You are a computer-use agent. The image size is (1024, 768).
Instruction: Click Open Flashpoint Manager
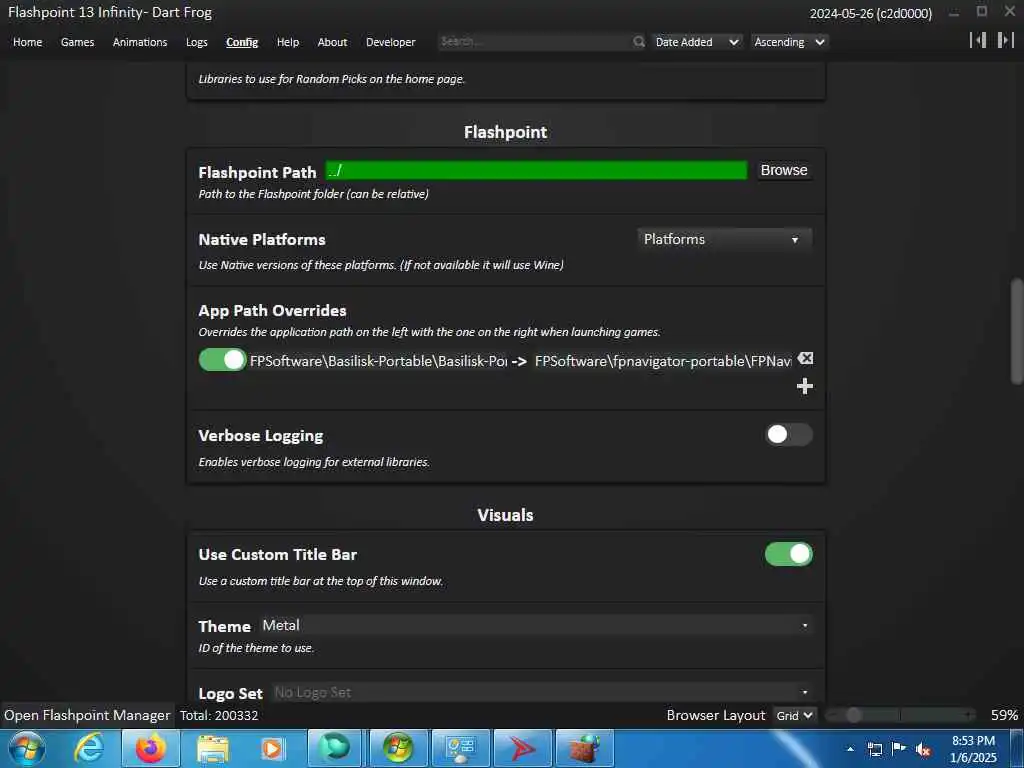pos(87,715)
